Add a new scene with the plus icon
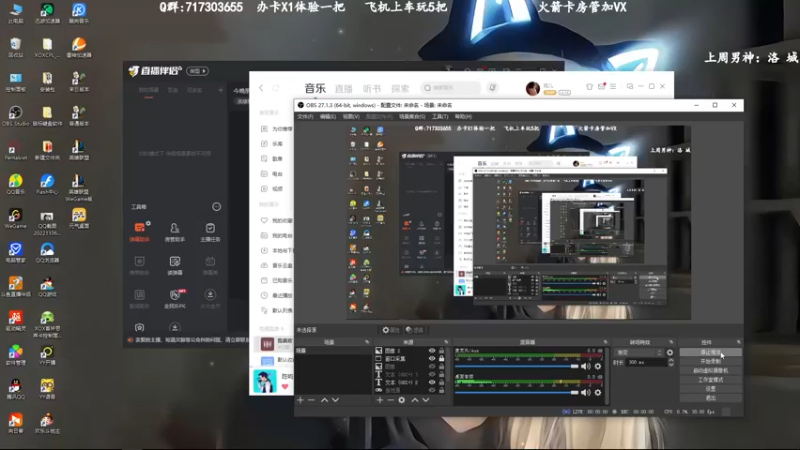The width and height of the screenshot is (800, 450). pos(301,400)
